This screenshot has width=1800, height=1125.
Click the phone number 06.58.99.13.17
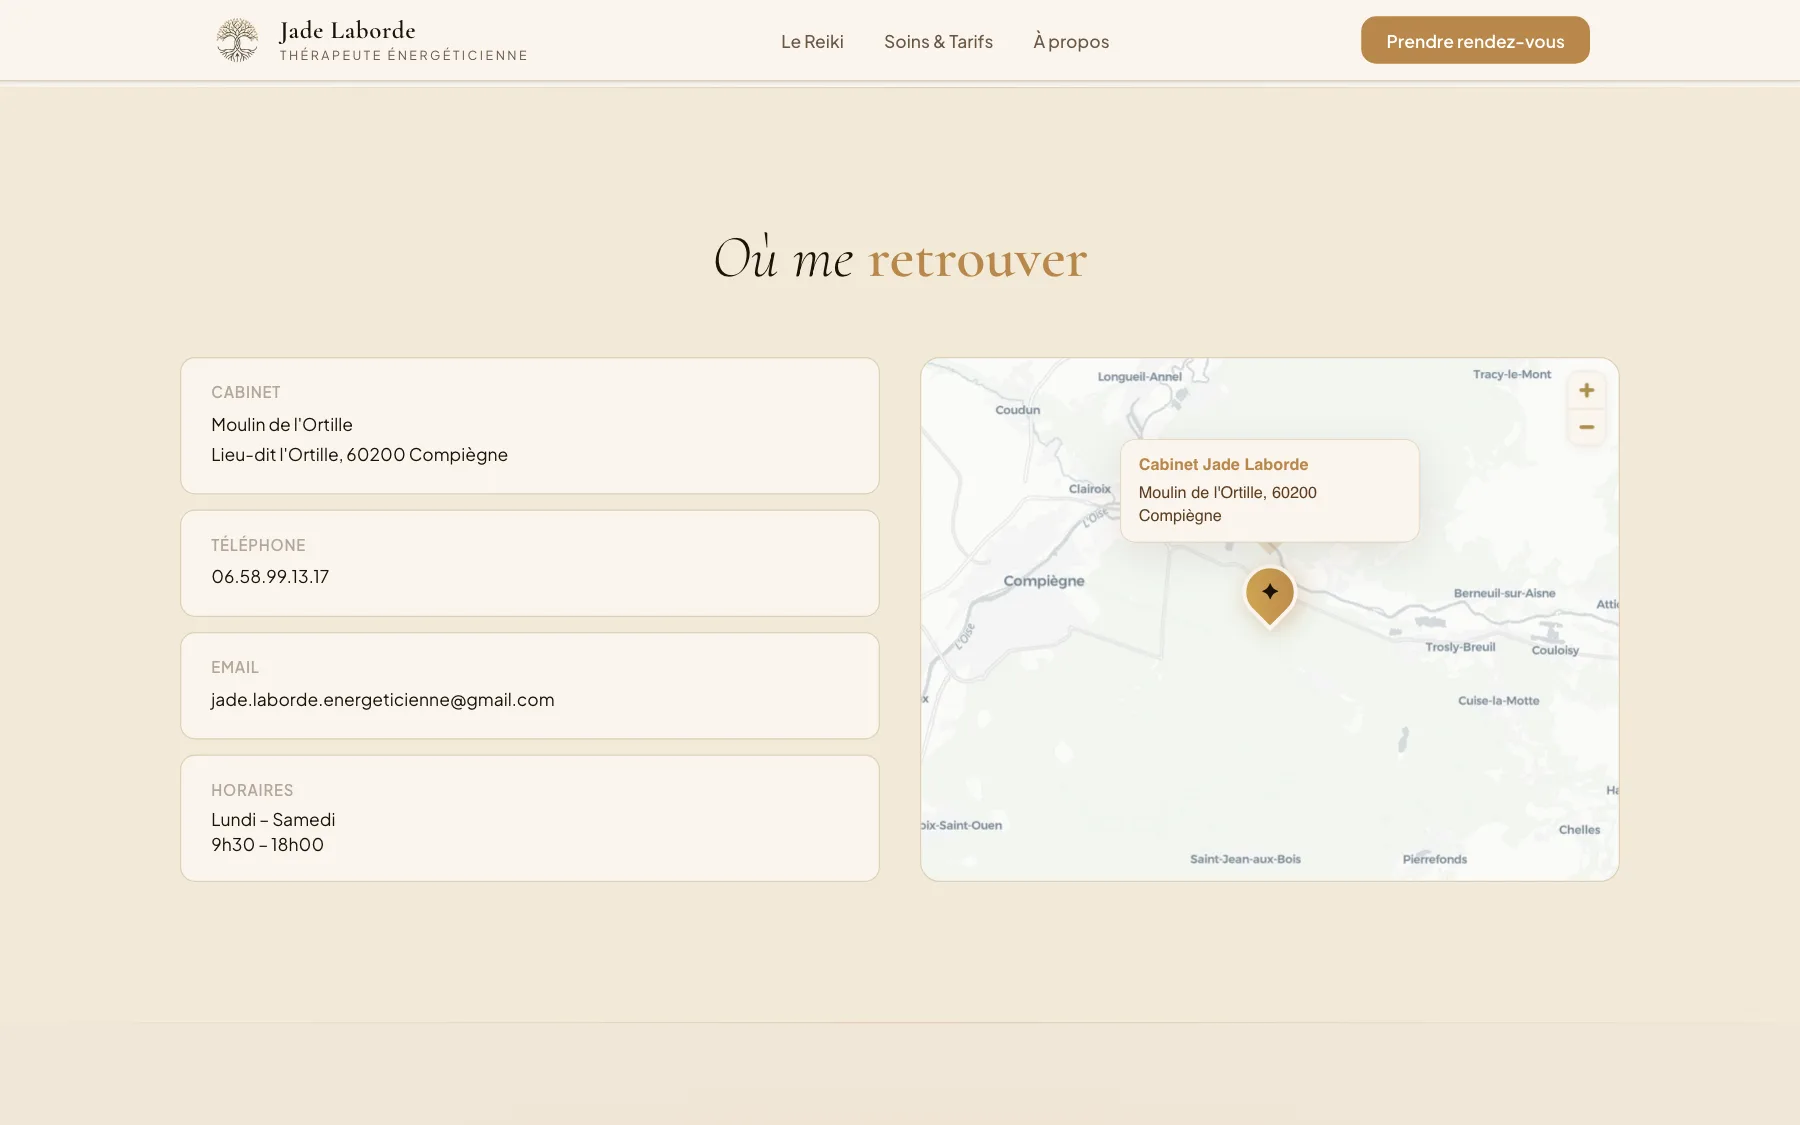(270, 576)
